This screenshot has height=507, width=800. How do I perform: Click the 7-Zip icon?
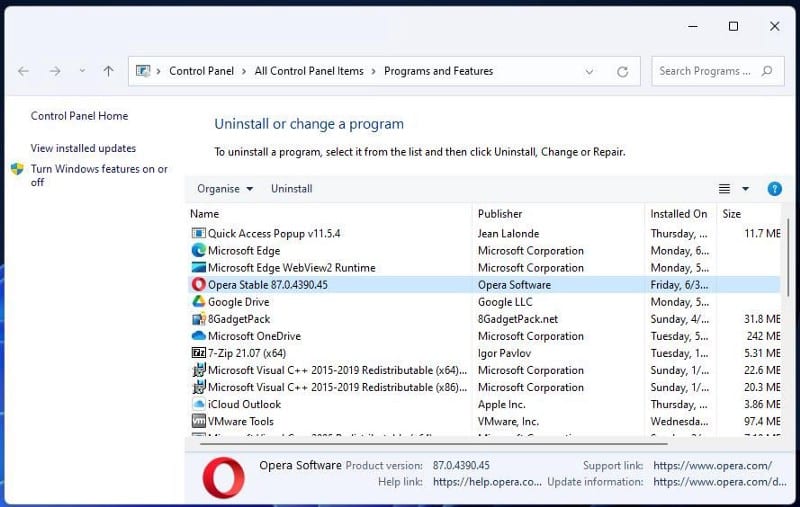coord(198,353)
